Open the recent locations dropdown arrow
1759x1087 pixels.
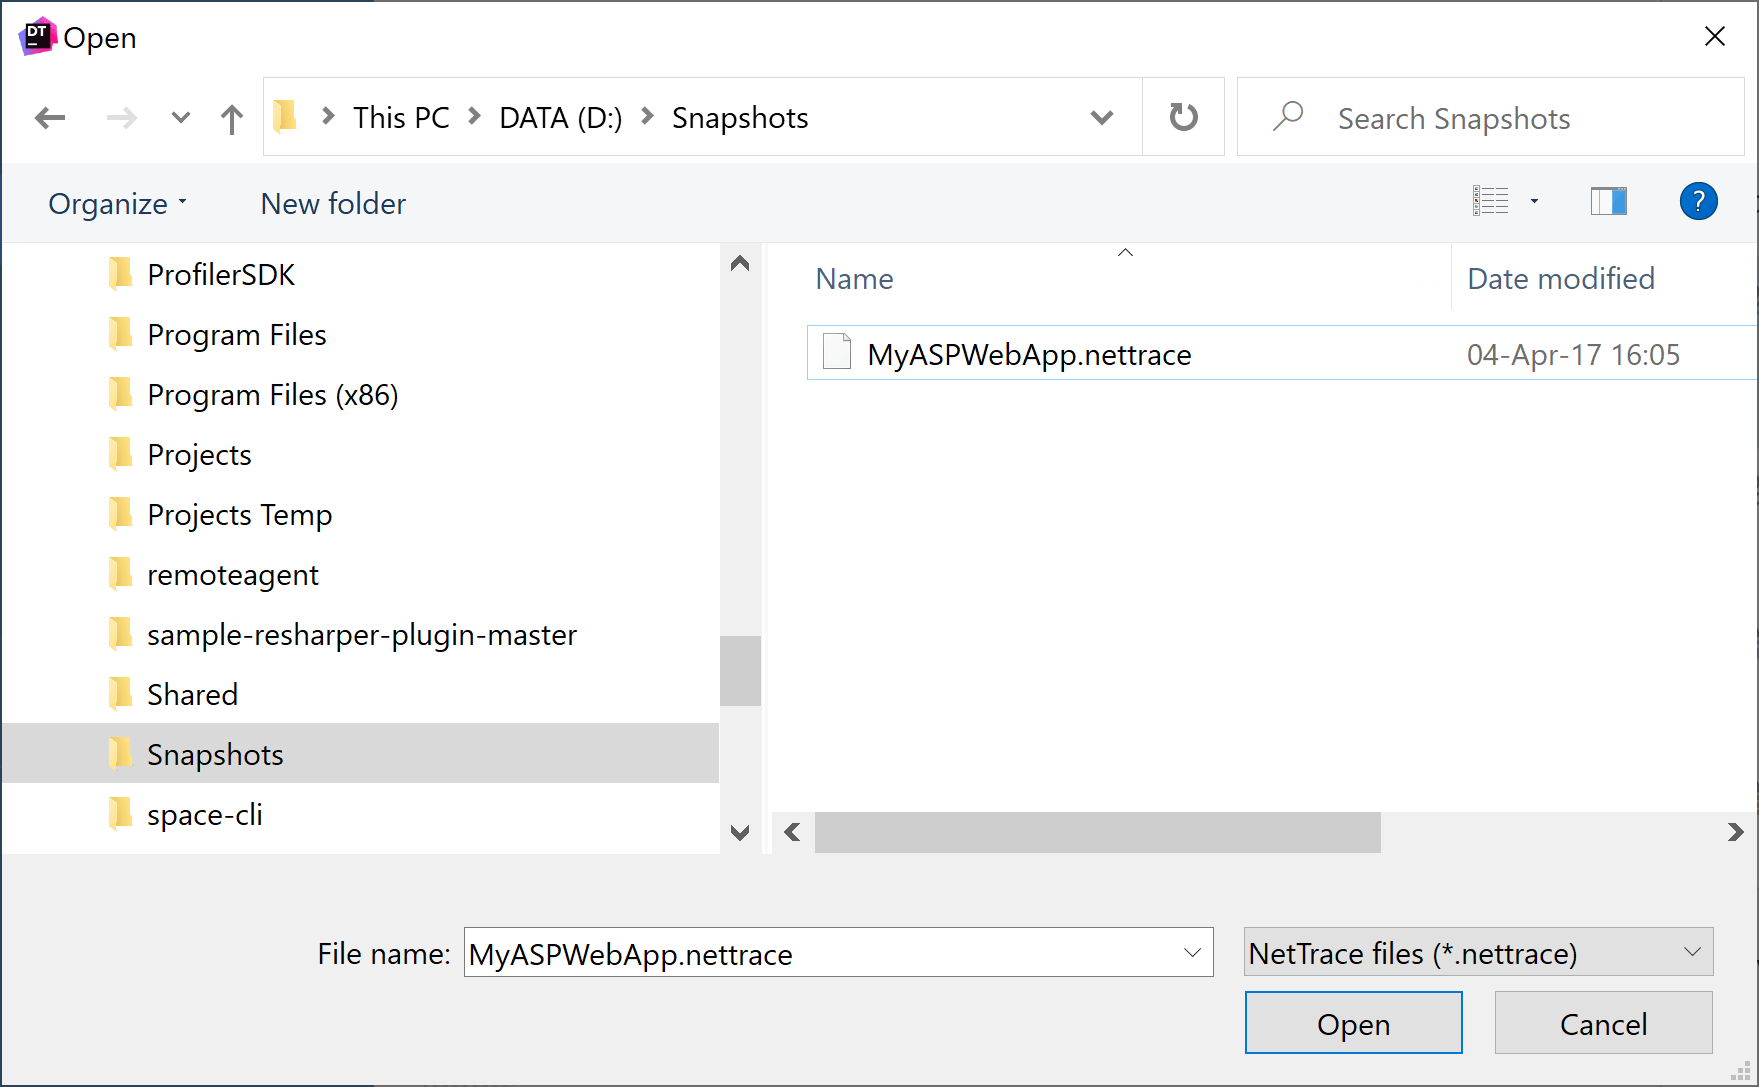pyautogui.click(x=181, y=118)
